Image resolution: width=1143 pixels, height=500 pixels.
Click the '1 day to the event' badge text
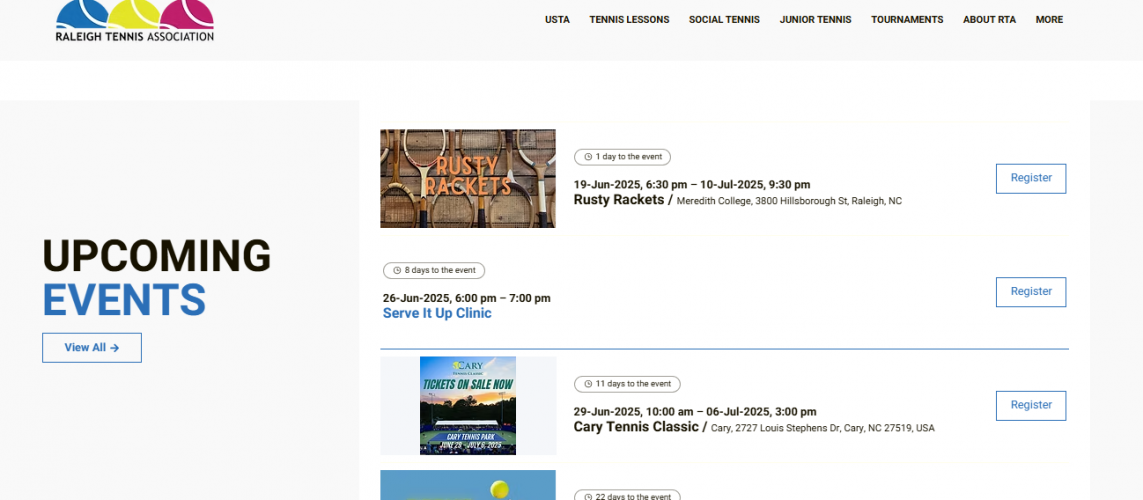coord(628,157)
